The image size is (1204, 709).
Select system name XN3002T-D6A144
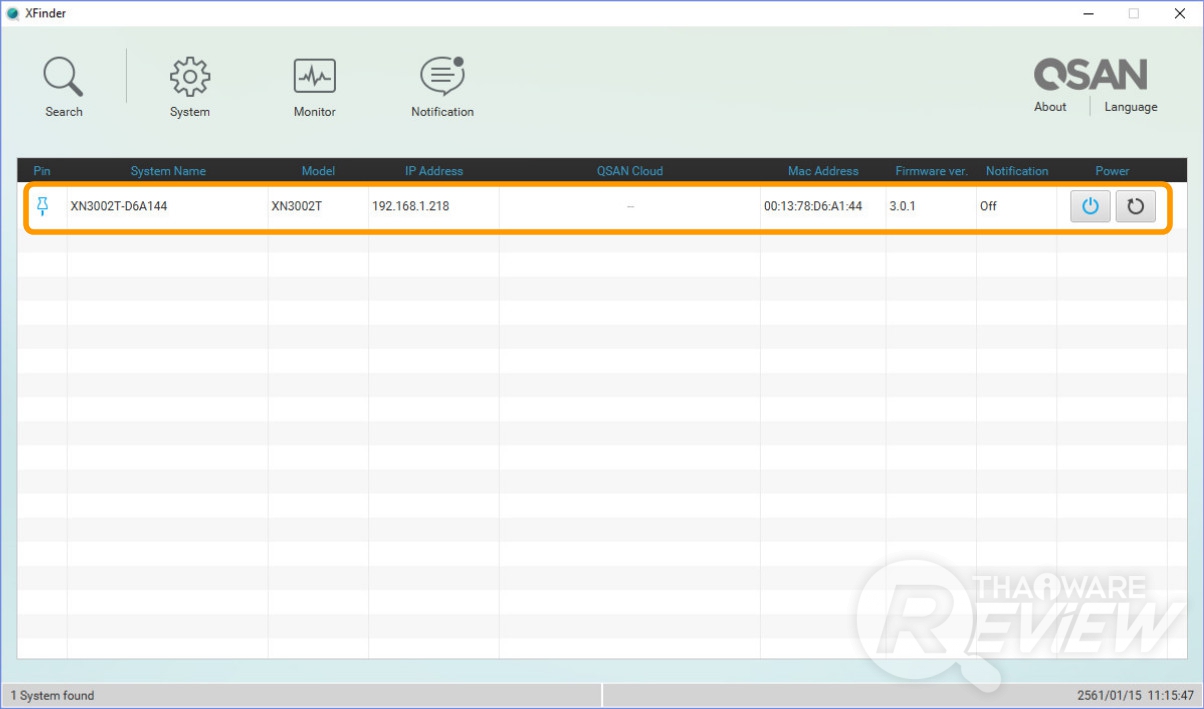[119, 207]
